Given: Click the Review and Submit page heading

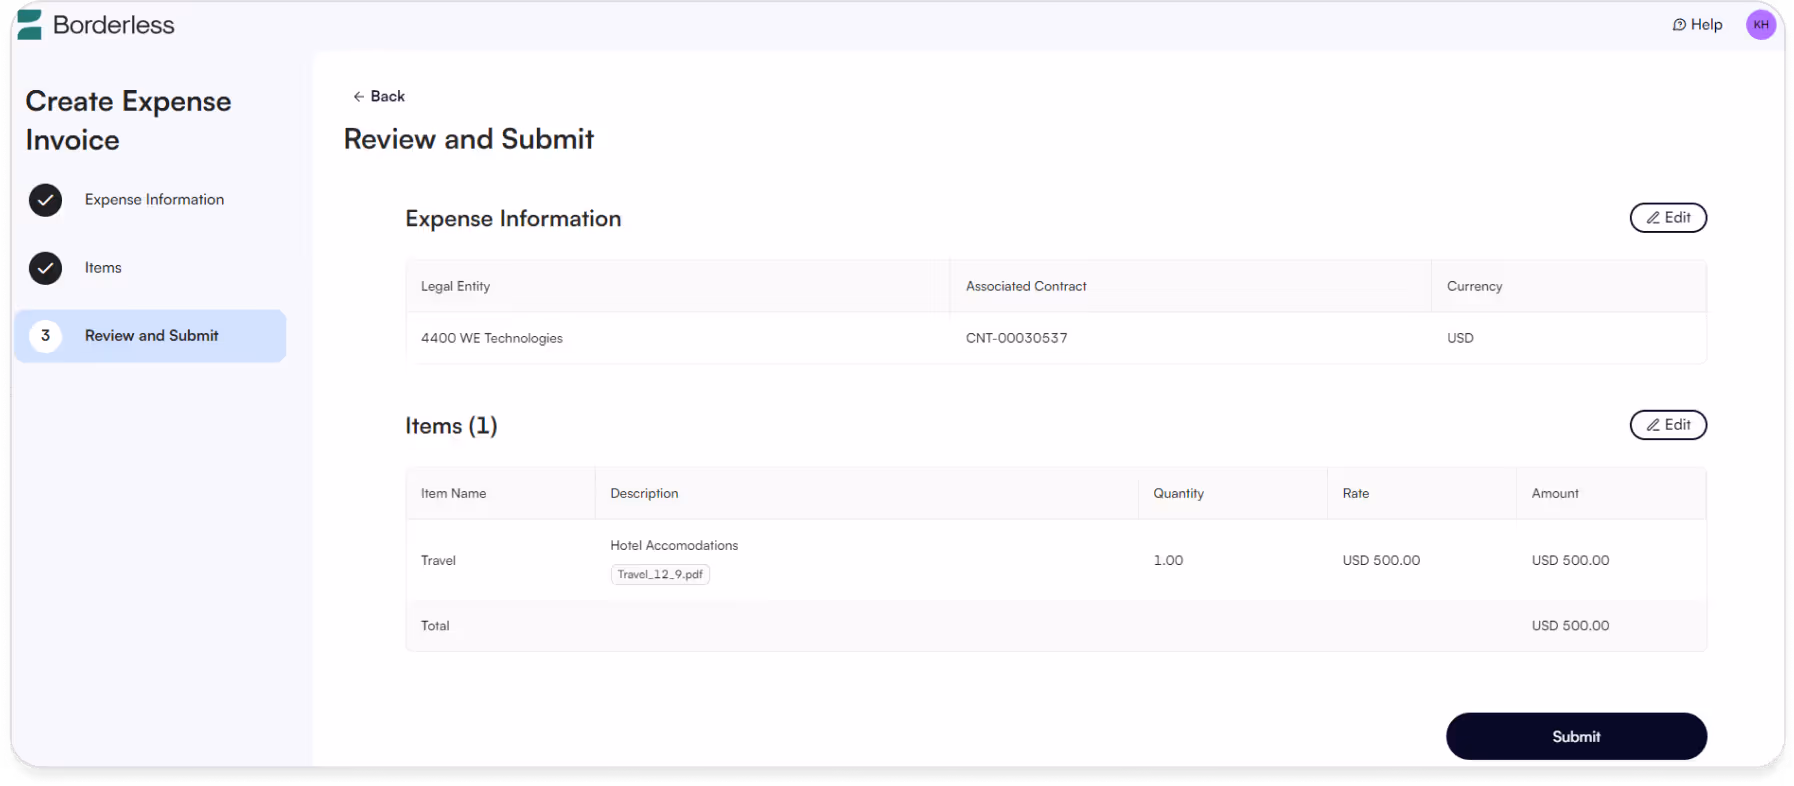Looking at the screenshot, I should tap(469, 139).
